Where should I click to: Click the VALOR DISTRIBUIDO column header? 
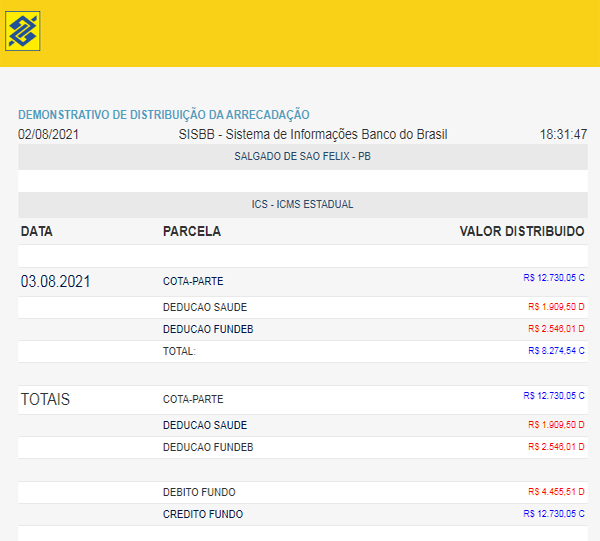point(522,231)
